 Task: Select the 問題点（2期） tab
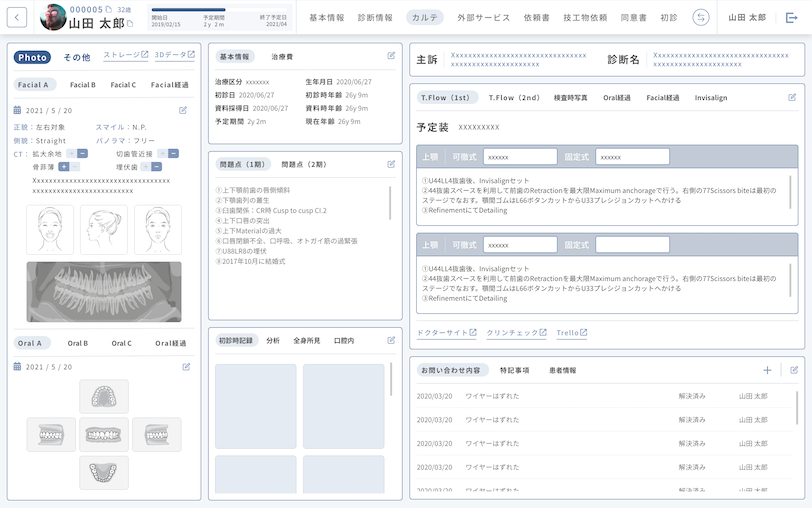click(x=304, y=164)
